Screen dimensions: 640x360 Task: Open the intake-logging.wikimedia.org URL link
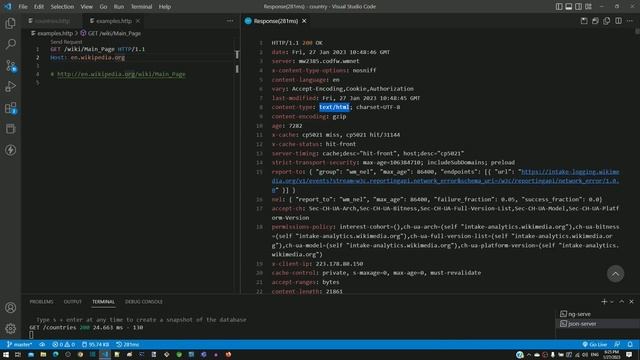point(445,181)
